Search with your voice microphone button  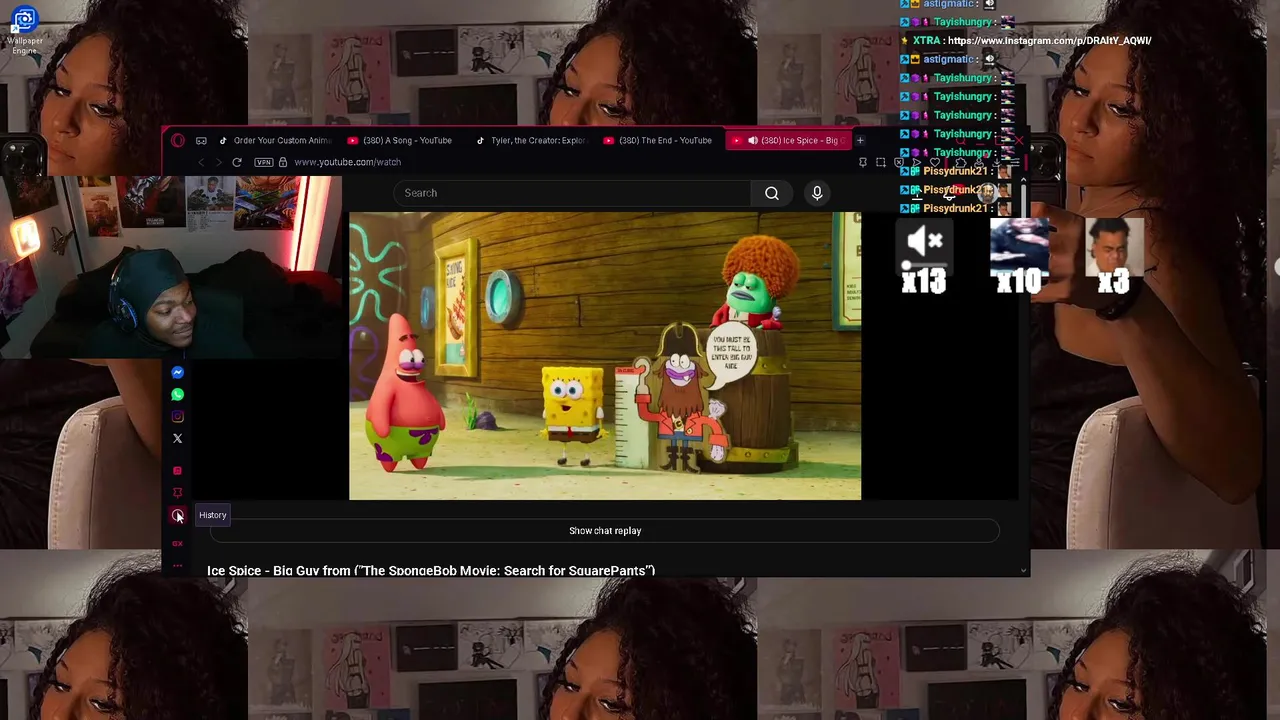(817, 193)
